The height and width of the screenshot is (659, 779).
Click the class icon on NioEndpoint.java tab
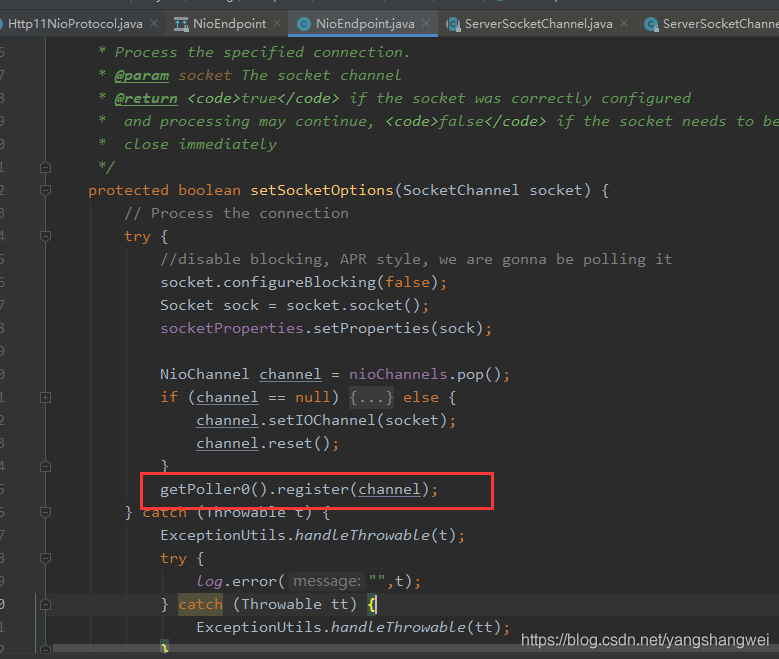pos(301,23)
